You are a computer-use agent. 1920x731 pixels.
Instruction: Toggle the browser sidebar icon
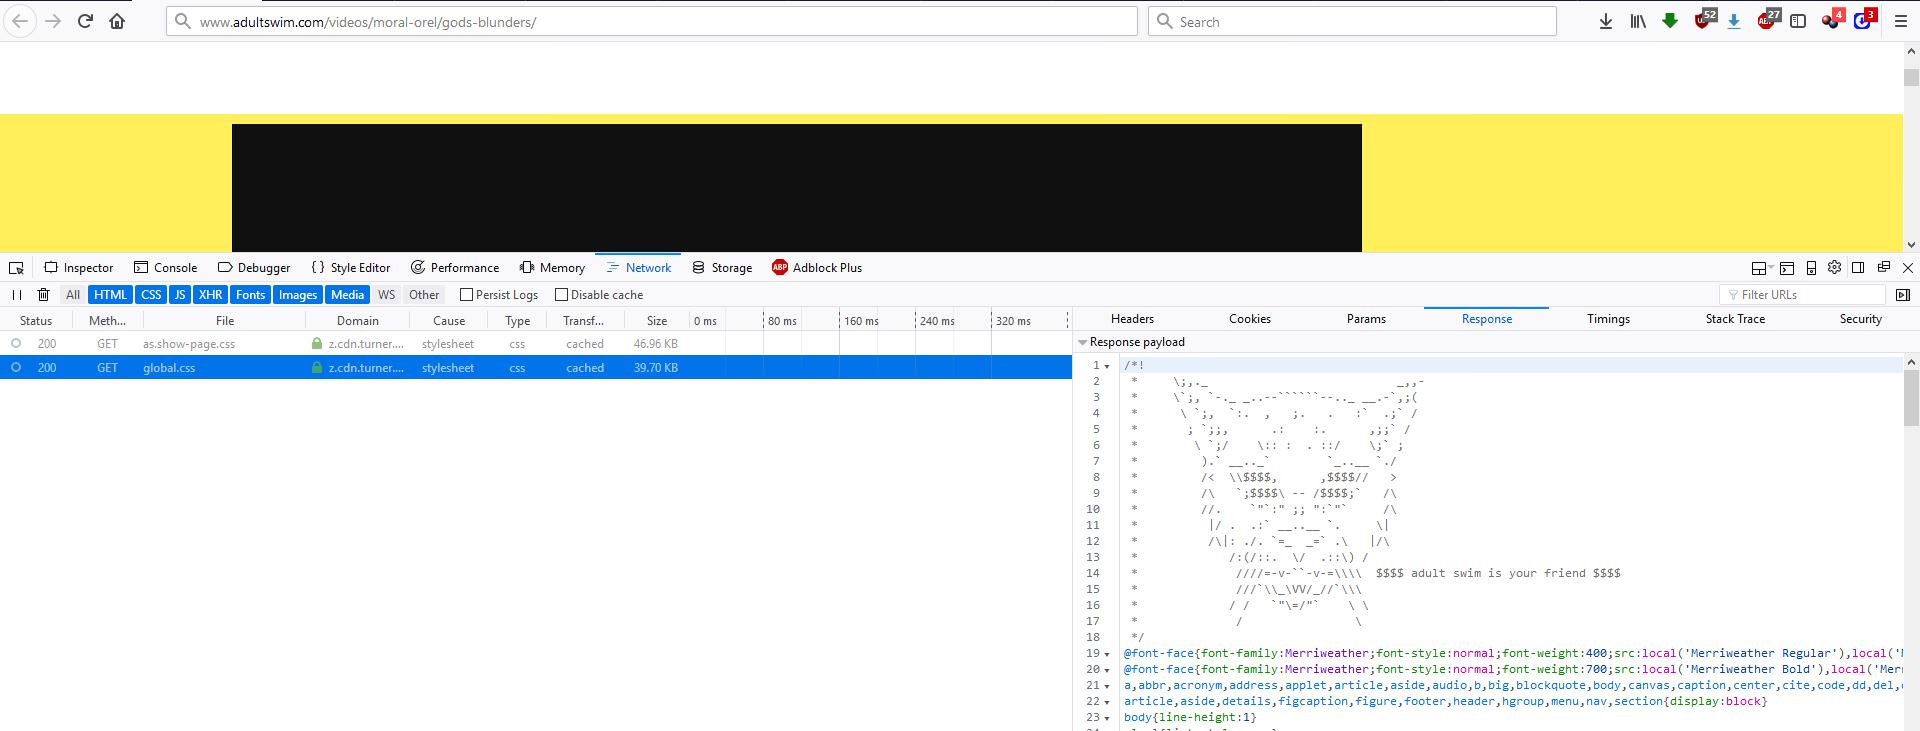[x=1798, y=21]
